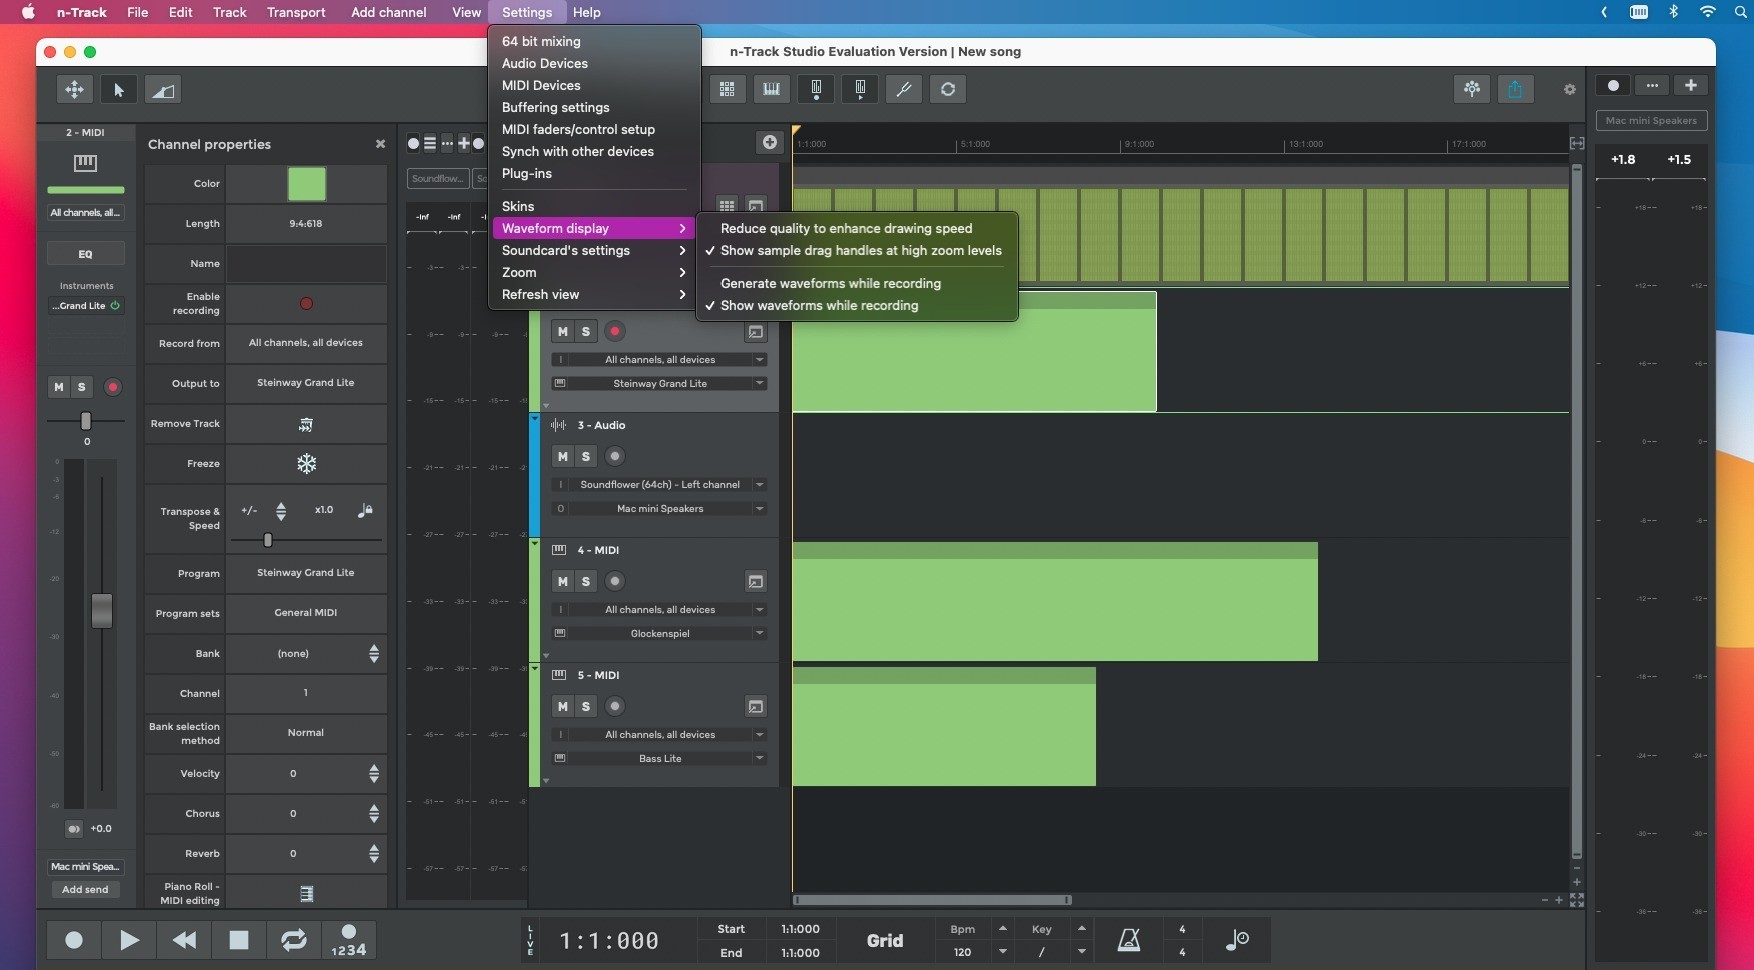Click the Grid button in transport bar
The height and width of the screenshot is (970, 1754).
coord(885,940)
